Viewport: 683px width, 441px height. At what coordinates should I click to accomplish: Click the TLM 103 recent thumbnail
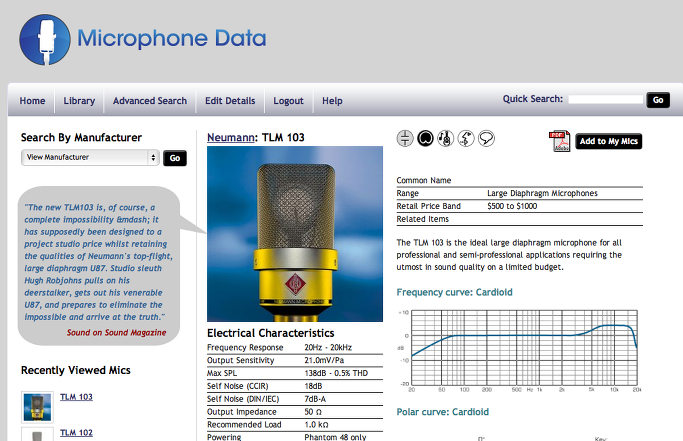pos(37,407)
